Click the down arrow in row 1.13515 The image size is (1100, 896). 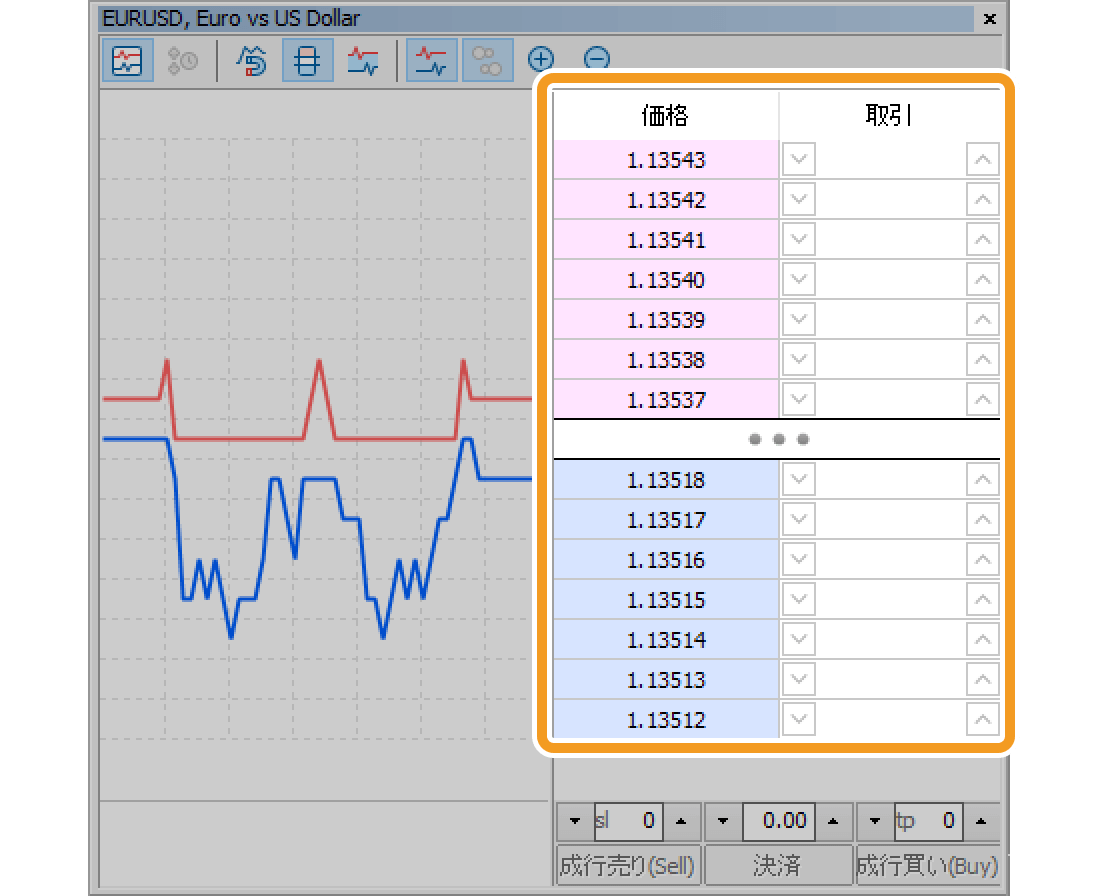pos(798,599)
